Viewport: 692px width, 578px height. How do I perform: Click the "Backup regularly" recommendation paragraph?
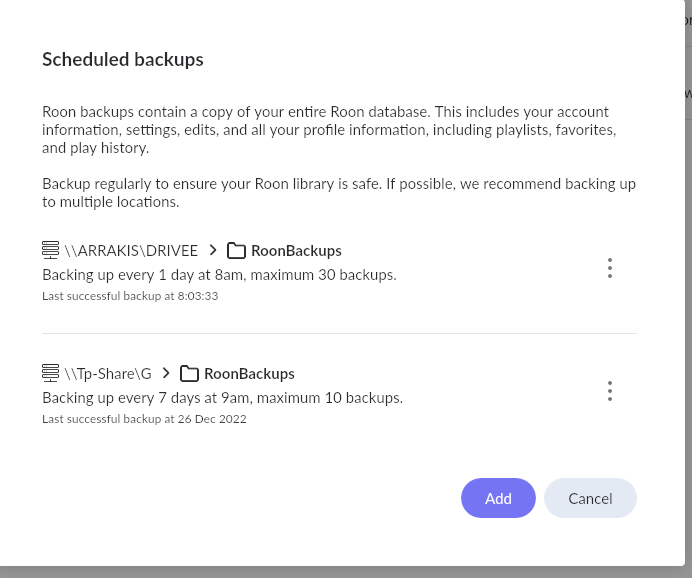click(x=338, y=193)
